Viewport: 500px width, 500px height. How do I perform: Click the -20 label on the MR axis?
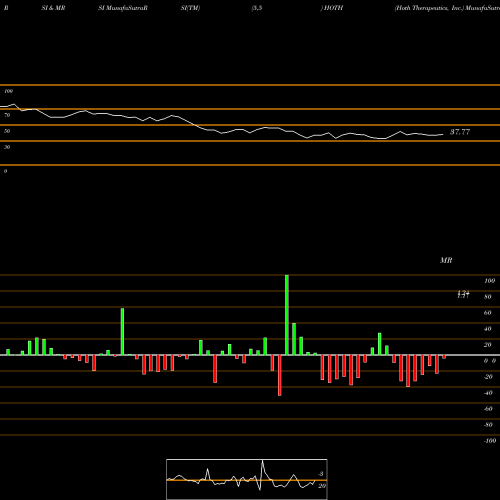488,377
